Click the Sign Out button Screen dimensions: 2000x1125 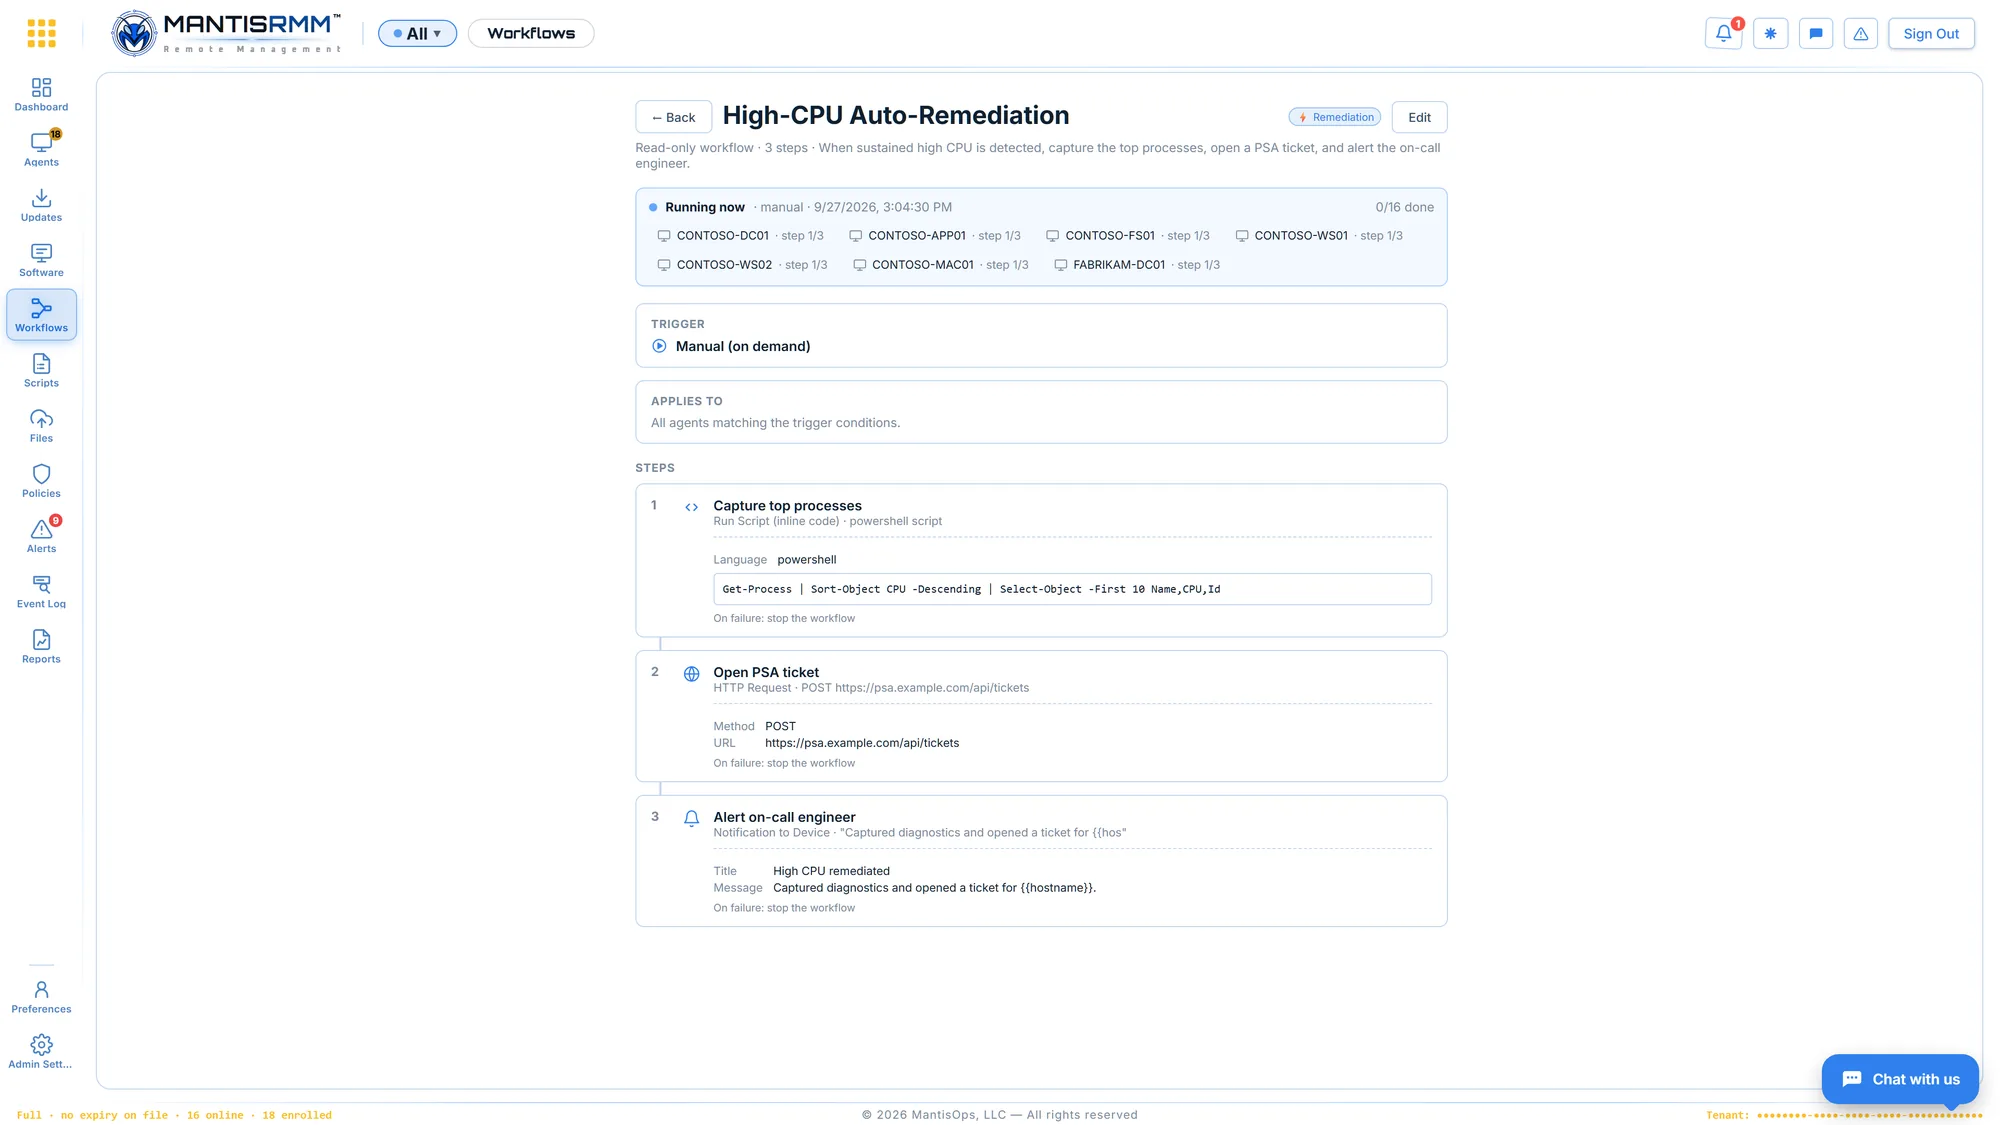(x=1931, y=33)
